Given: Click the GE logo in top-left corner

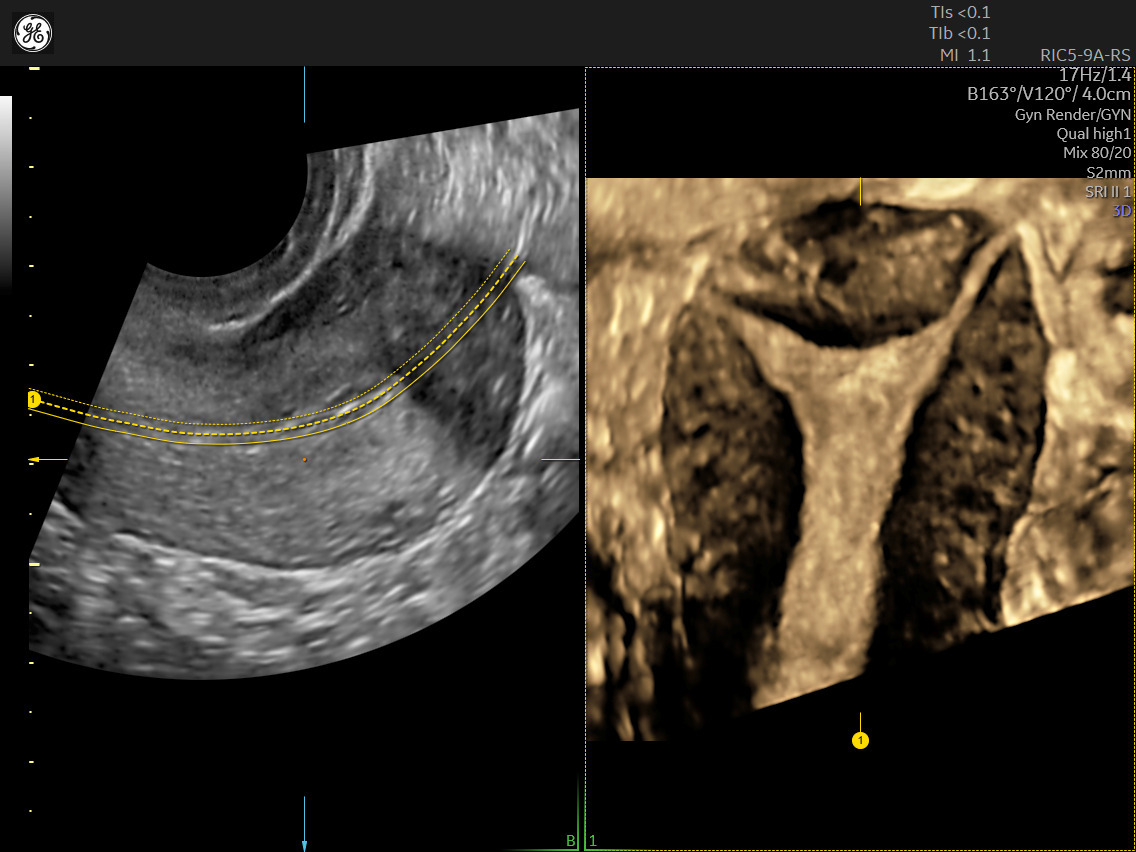Looking at the screenshot, I should pyautogui.click(x=33, y=33).
